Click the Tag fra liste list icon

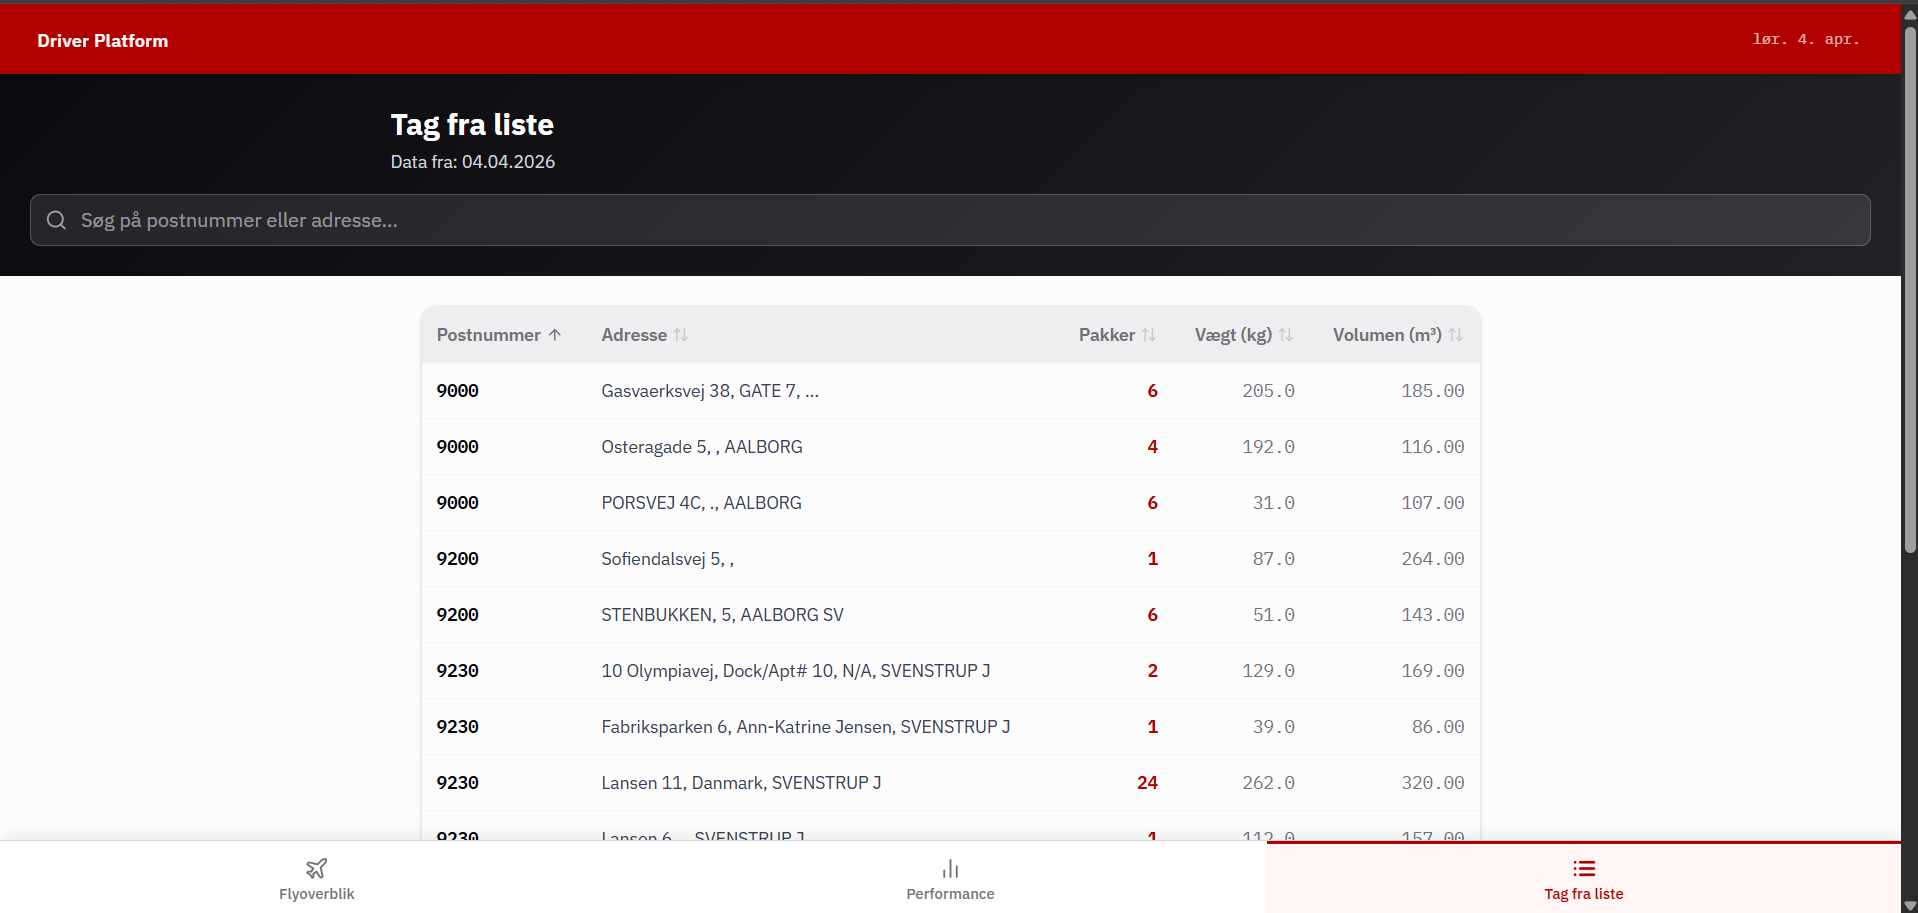1584,868
